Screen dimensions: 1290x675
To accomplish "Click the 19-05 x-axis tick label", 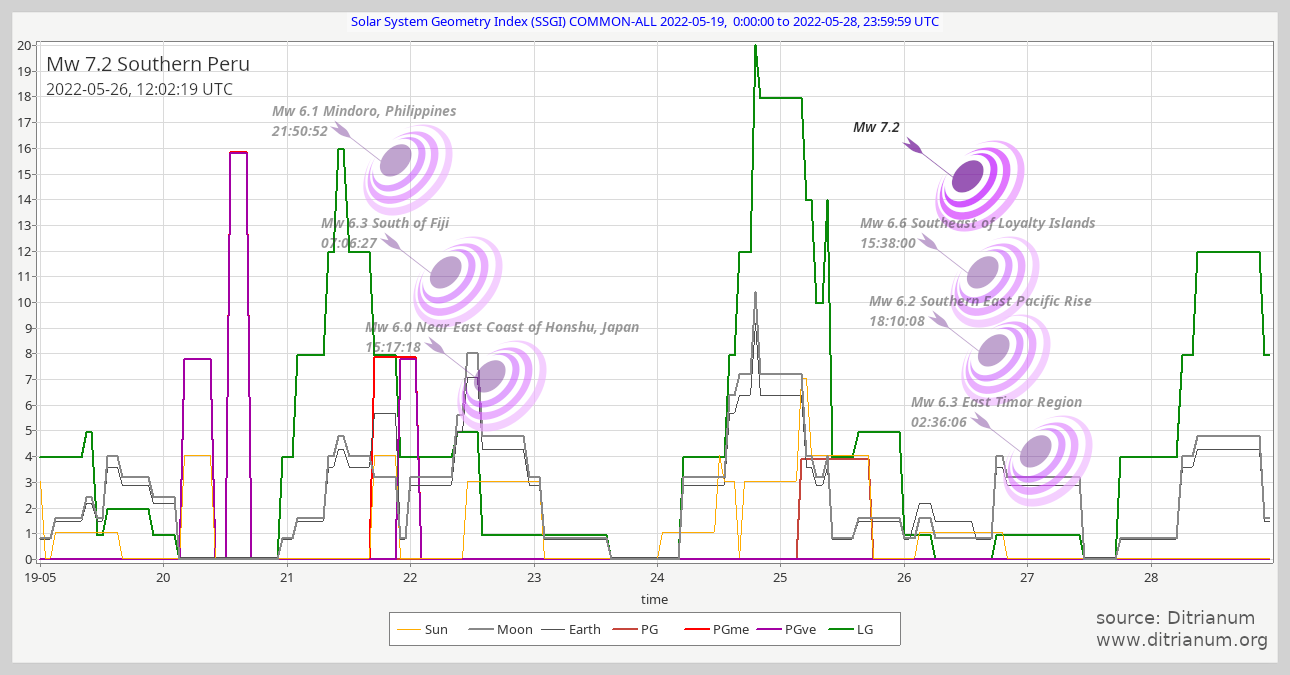I will pyautogui.click(x=40, y=577).
